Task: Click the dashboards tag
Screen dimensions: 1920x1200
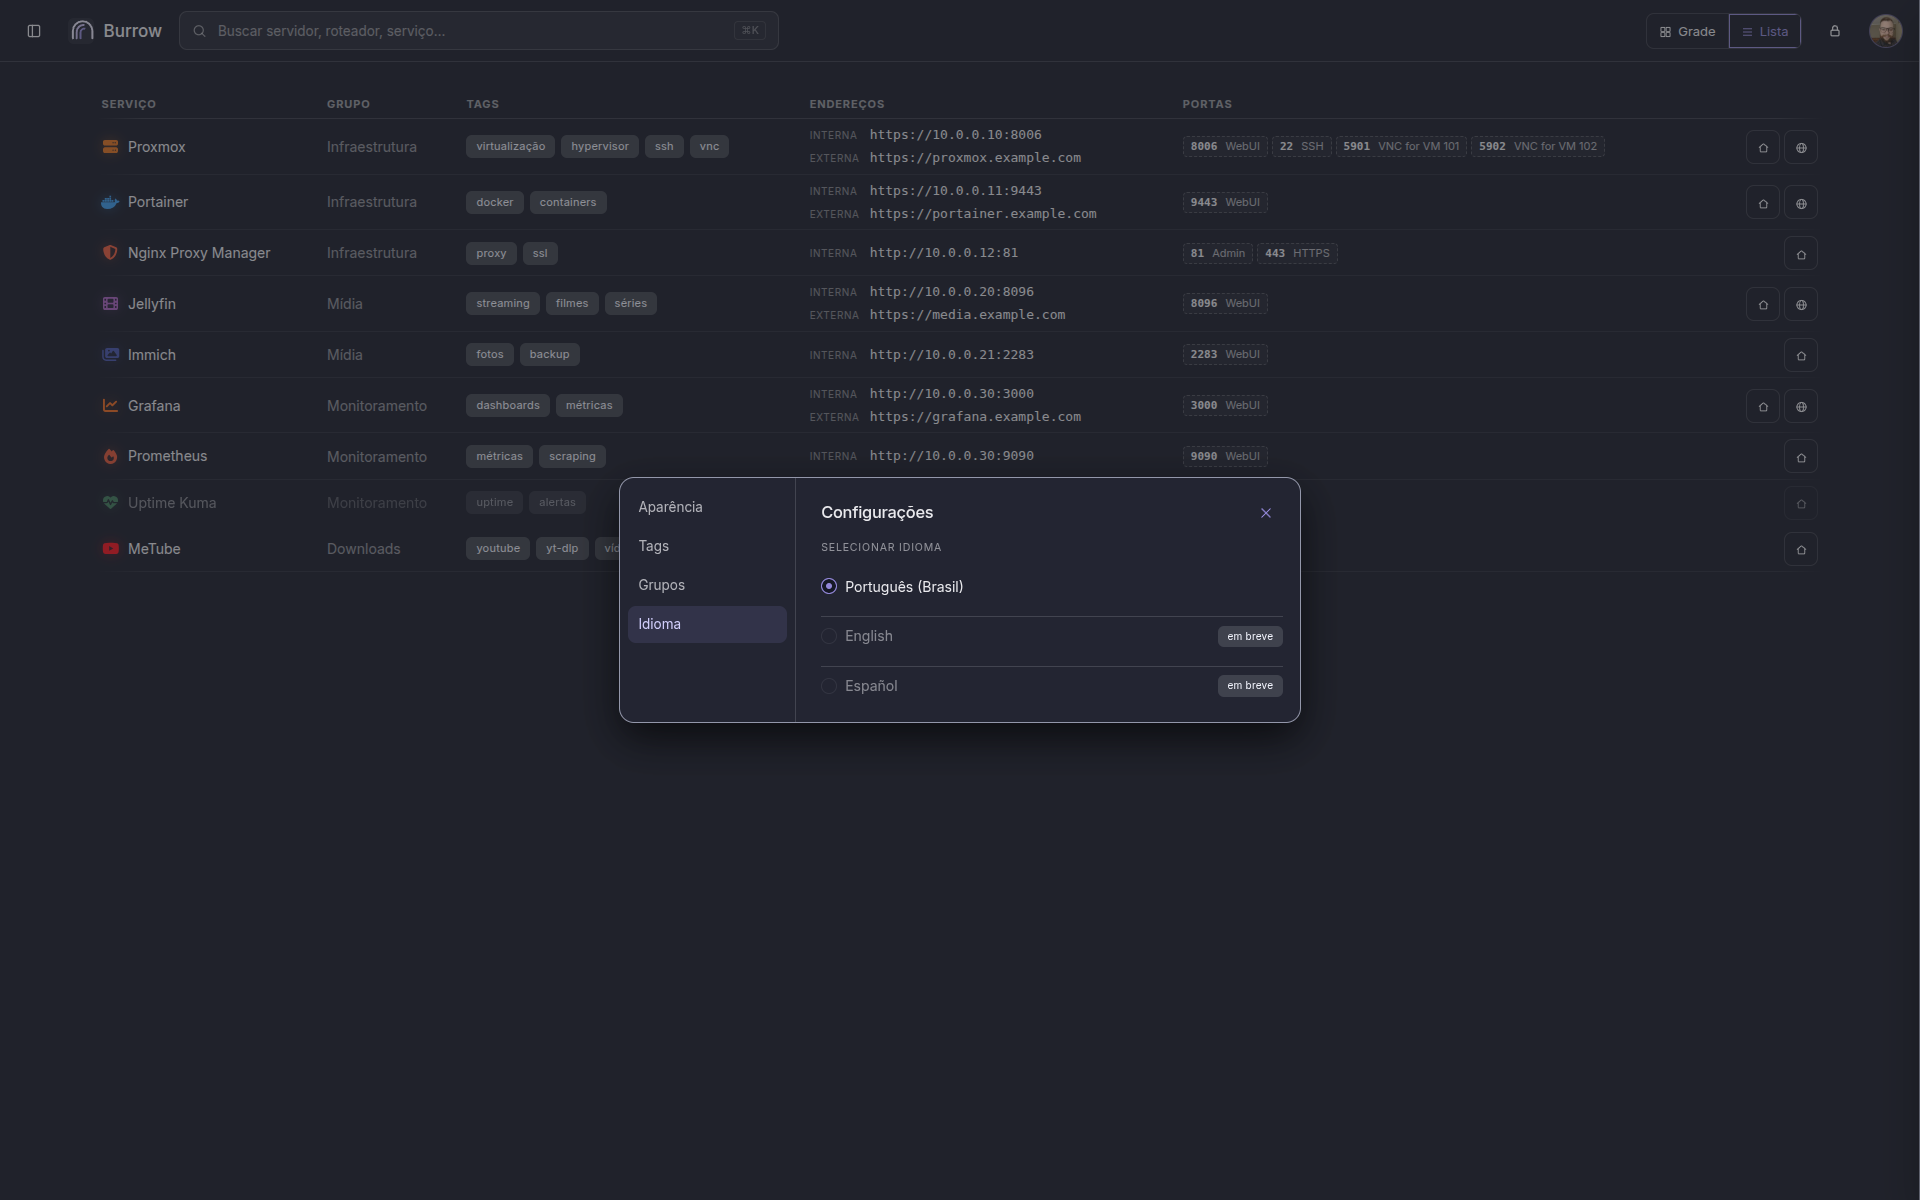Action: (x=508, y=406)
